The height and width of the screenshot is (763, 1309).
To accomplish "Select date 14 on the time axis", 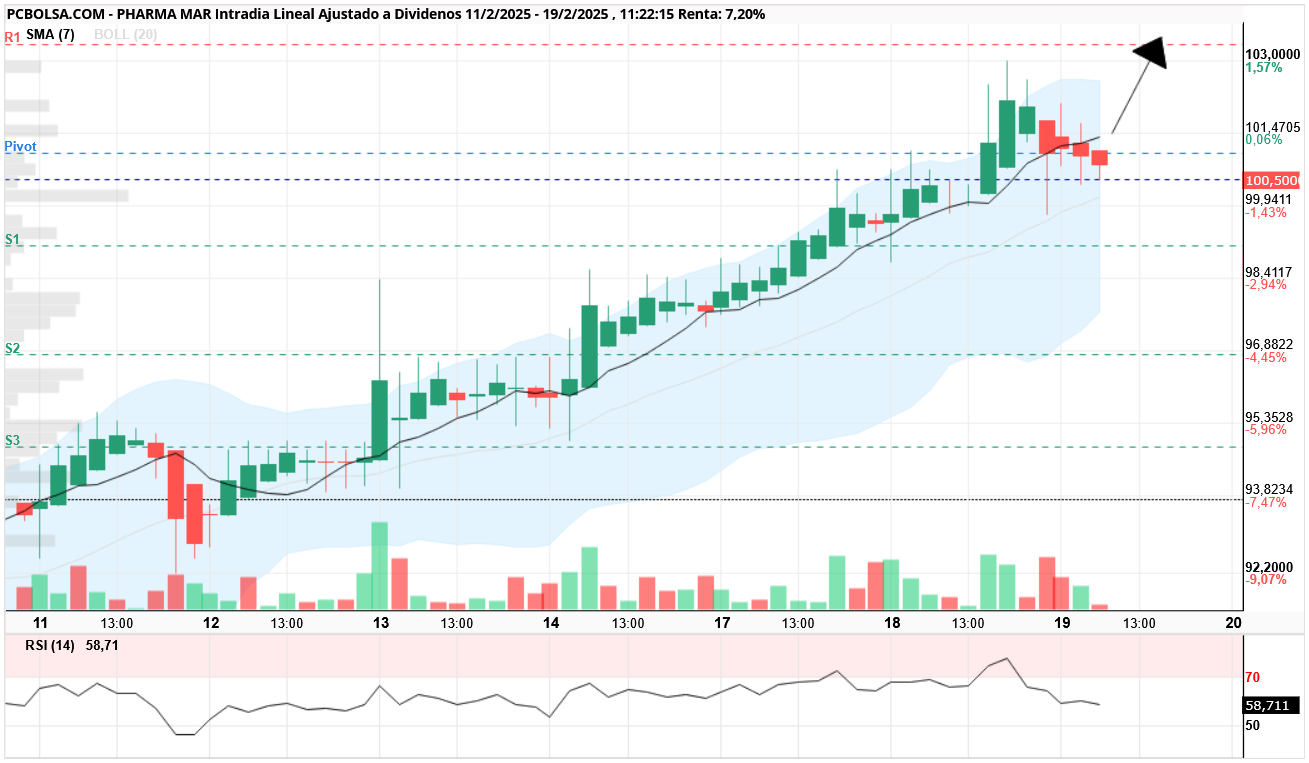I will tap(551, 622).
